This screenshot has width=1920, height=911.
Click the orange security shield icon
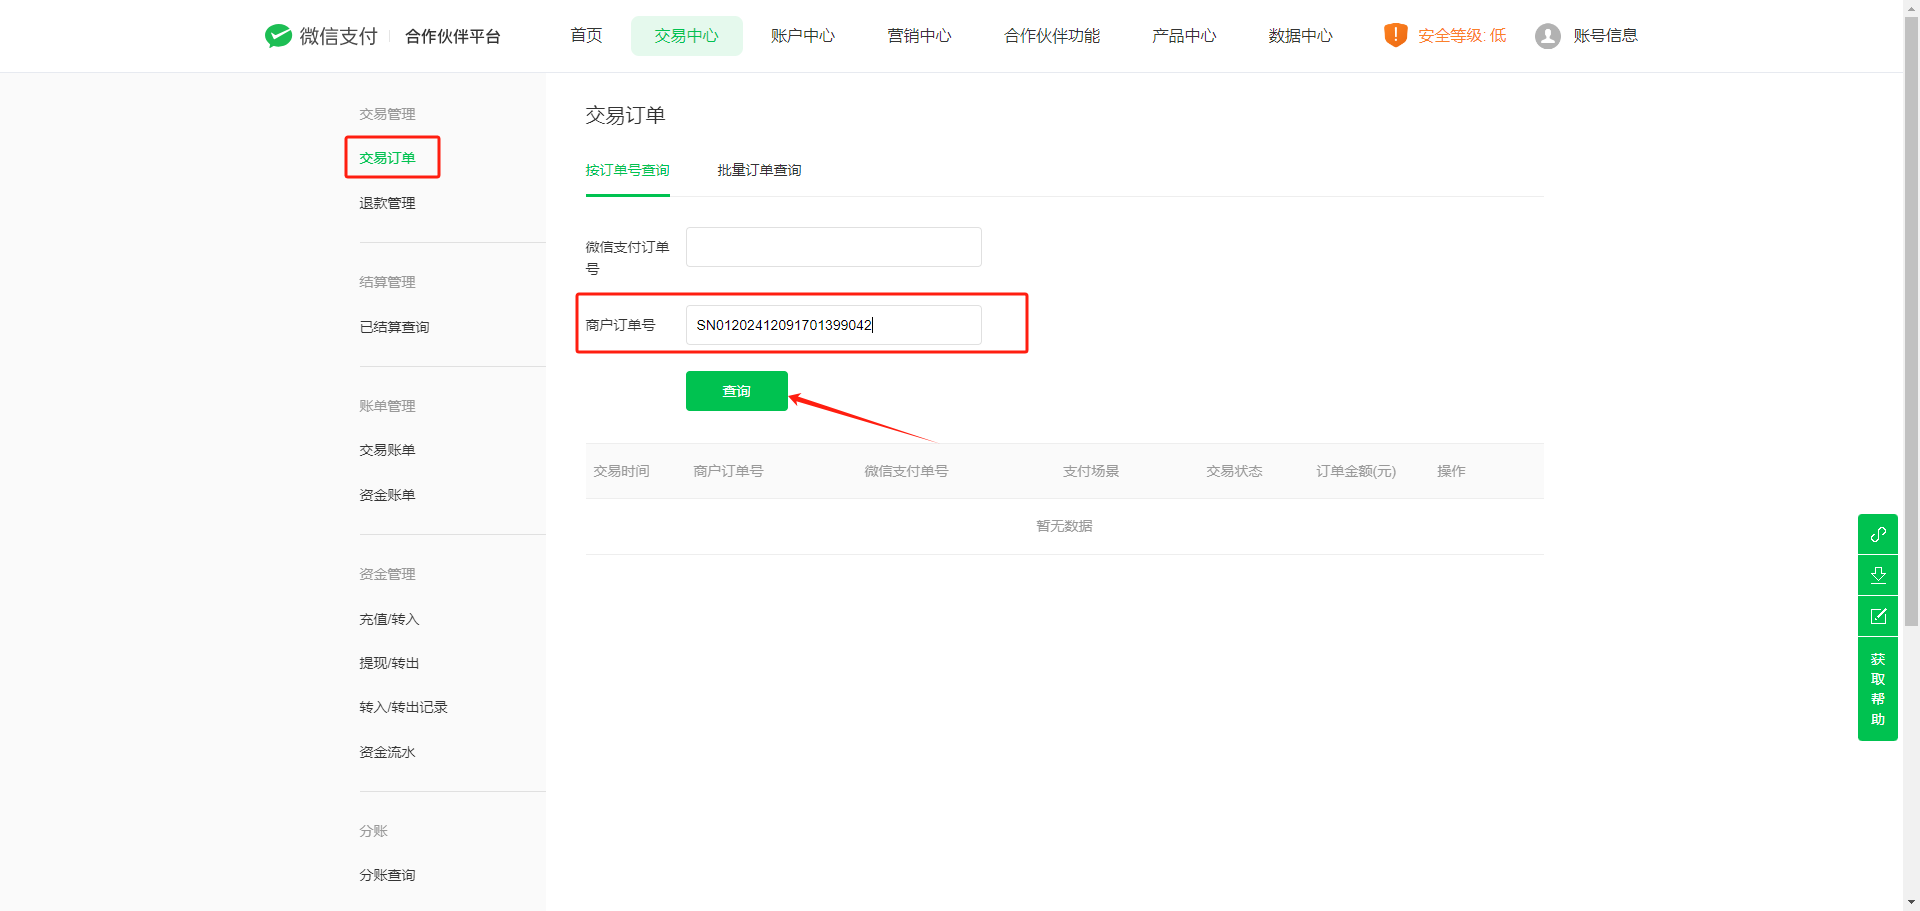pyautogui.click(x=1395, y=35)
